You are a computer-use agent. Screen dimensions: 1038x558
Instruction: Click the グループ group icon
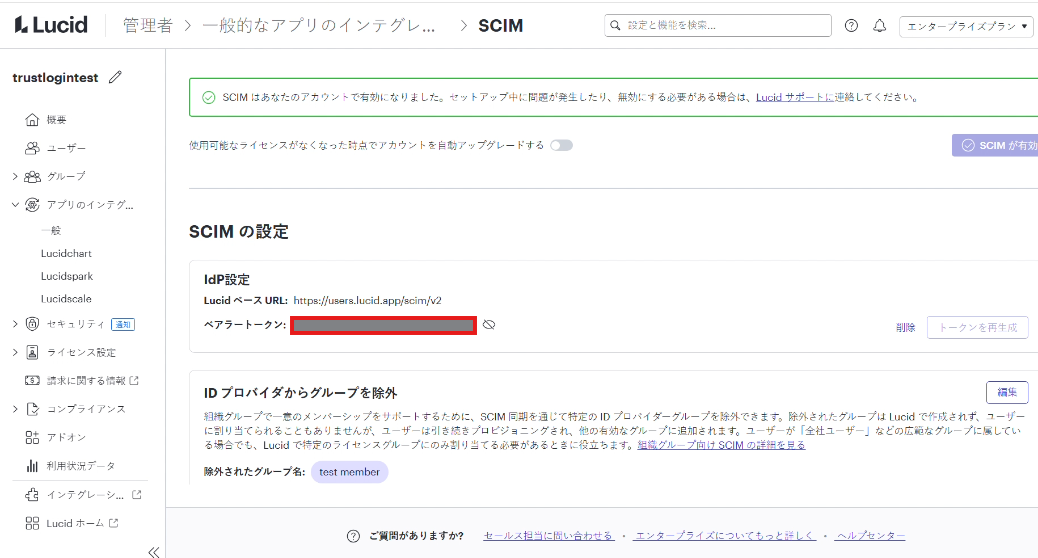(x=32, y=177)
